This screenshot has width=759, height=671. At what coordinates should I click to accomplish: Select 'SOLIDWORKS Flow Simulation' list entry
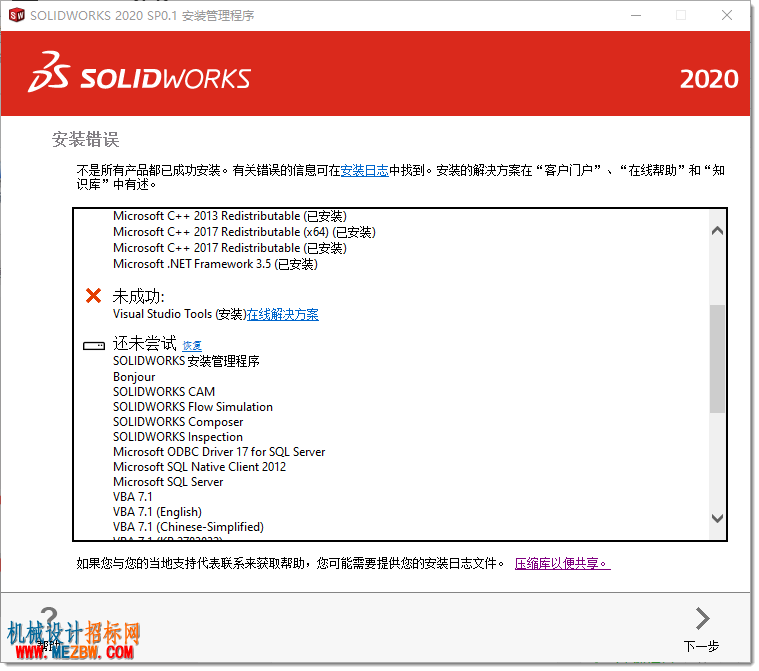click(193, 407)
